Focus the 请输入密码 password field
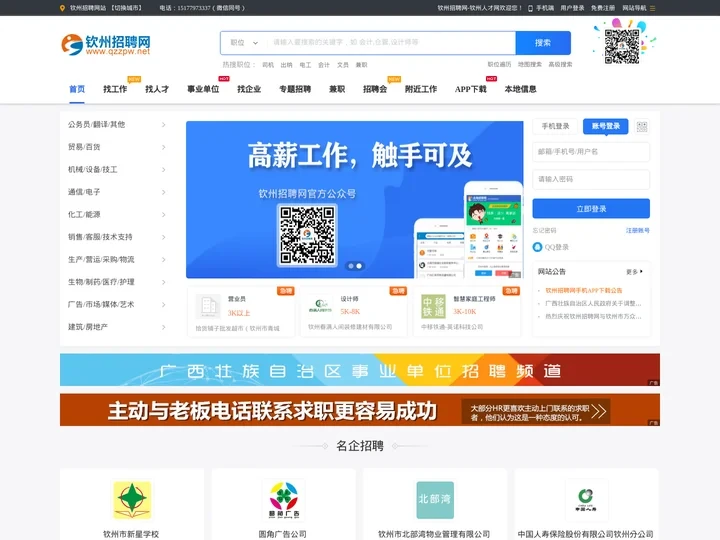This screenshot has width=720, height=540. click(x=591, y=179)
